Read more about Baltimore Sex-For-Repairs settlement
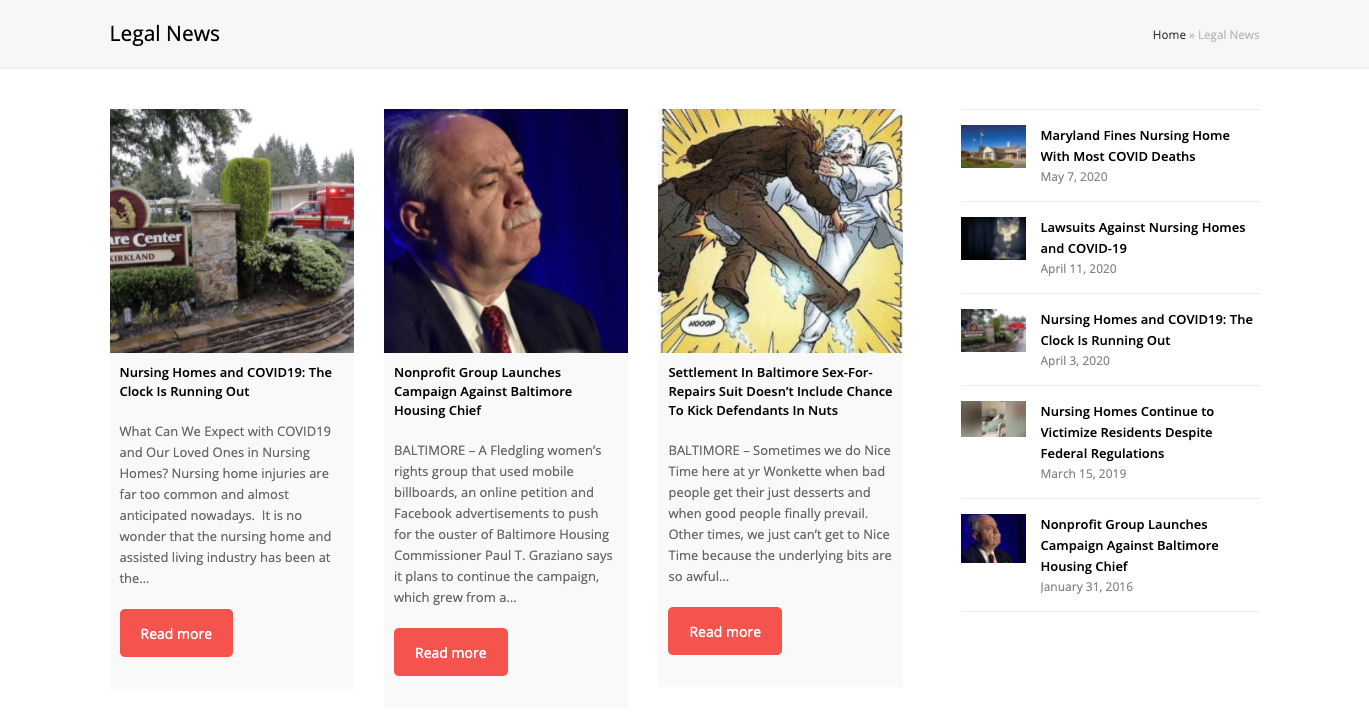 [x=725, y=631]
